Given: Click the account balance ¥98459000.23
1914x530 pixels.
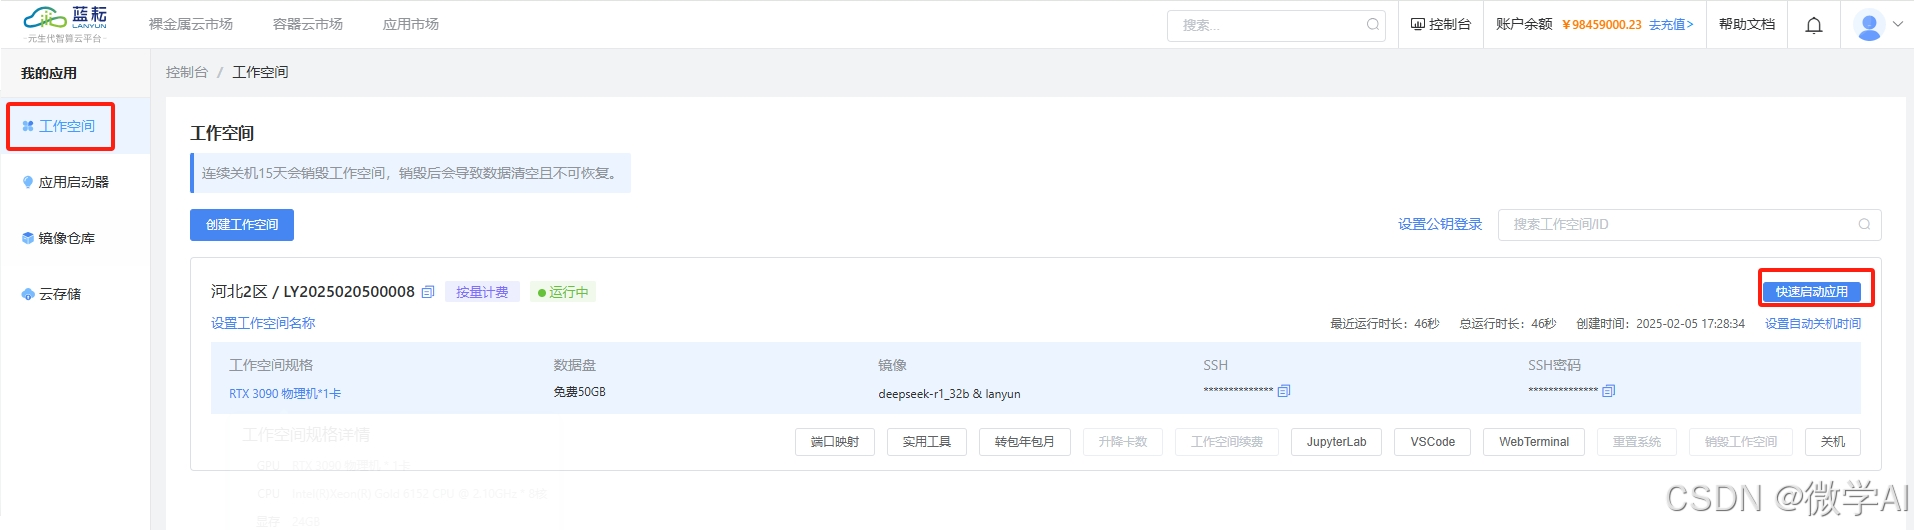Looking at the screenshot, I should tap(1602, 25).
